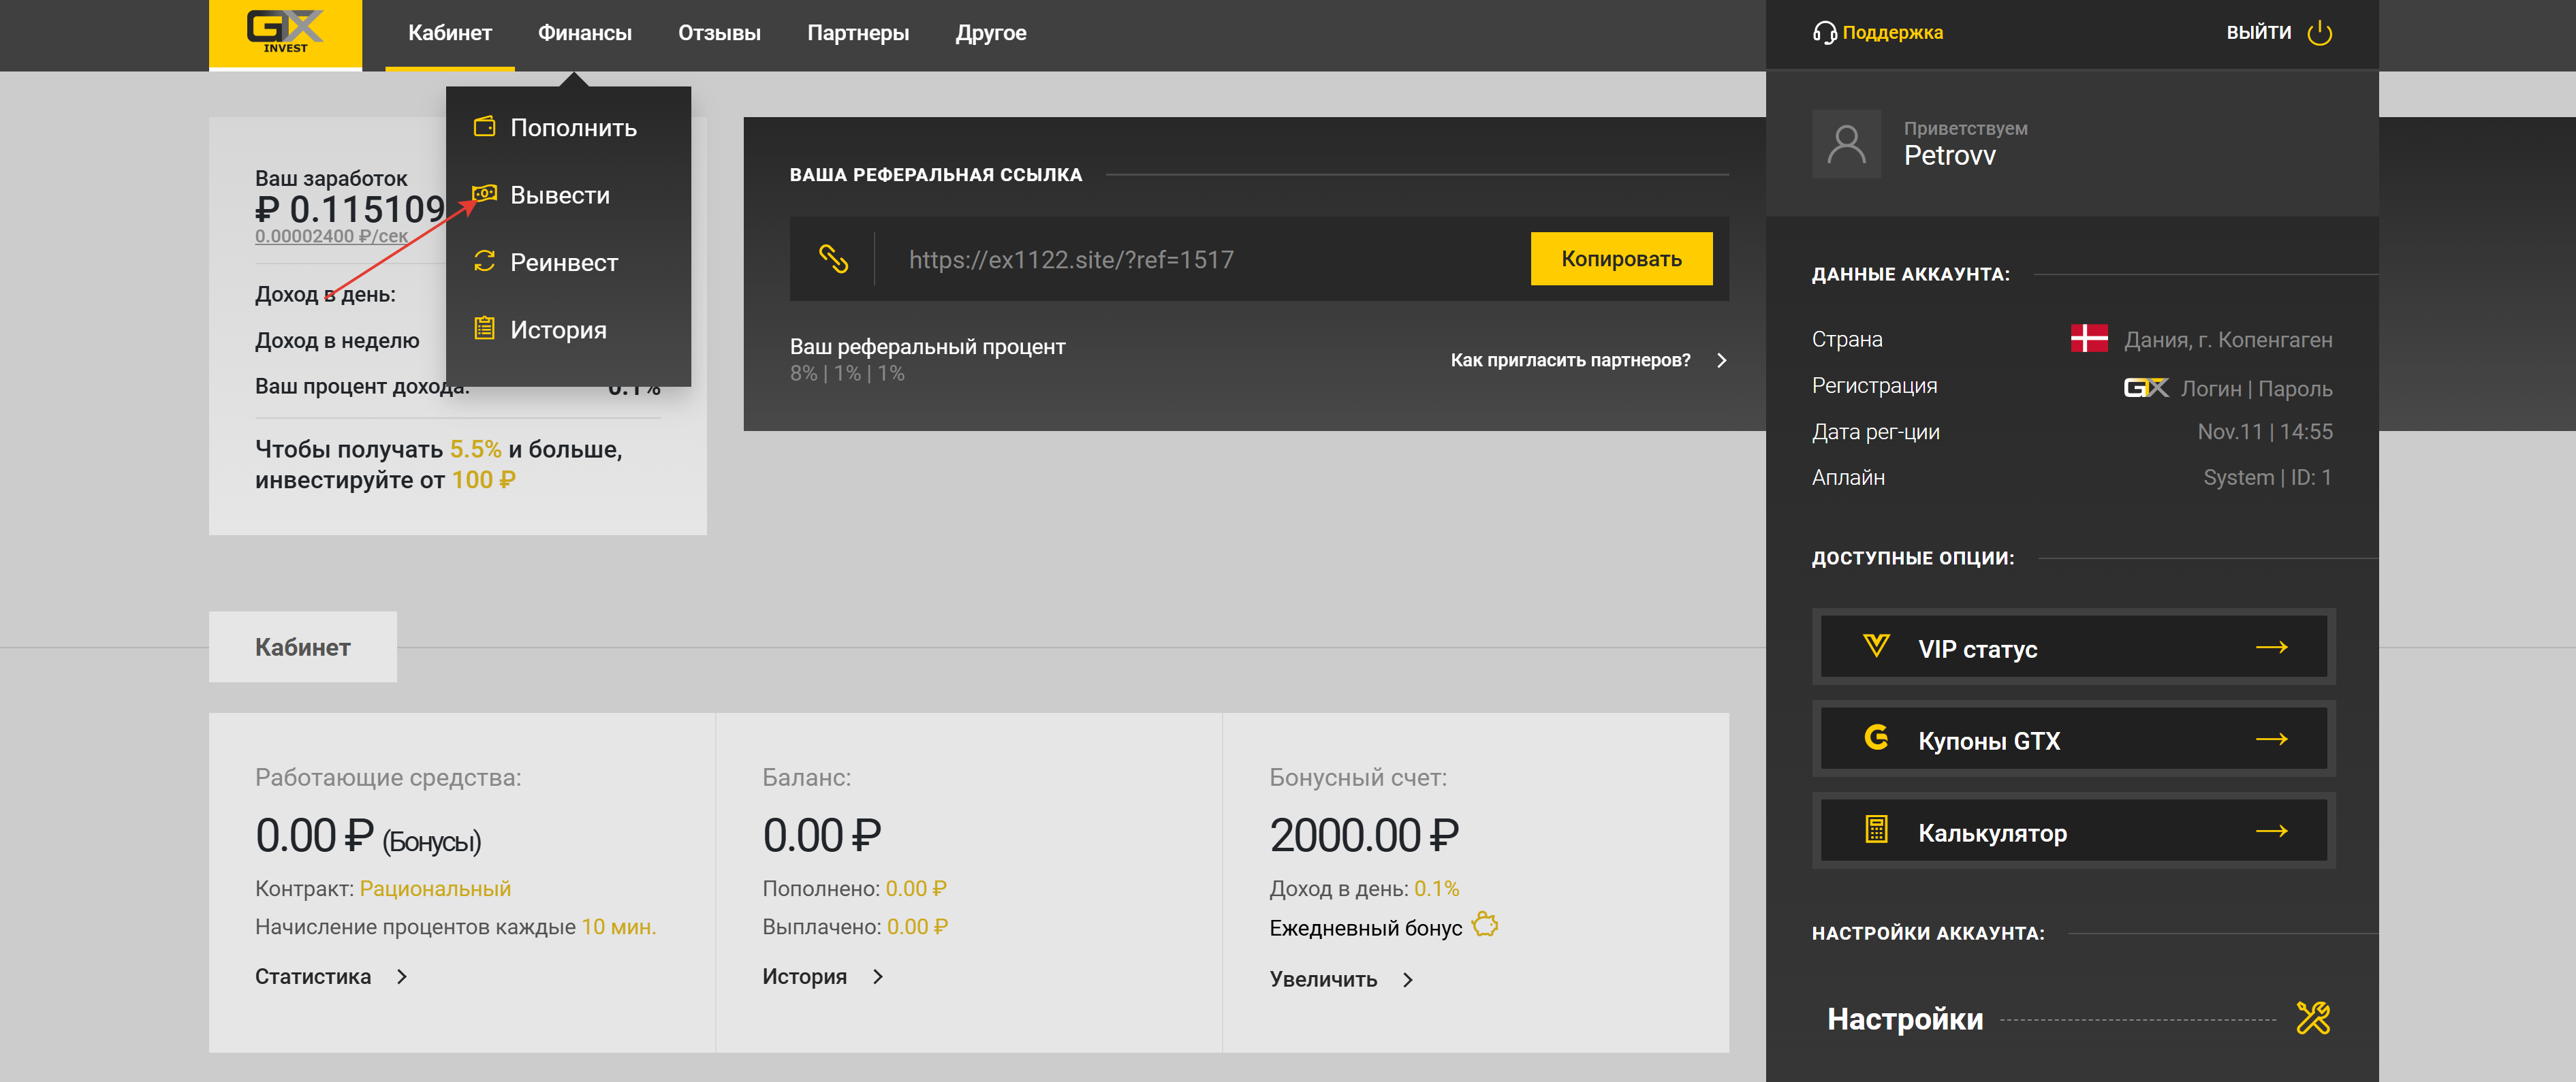The height and width of the screenshot is (1082, 2576).
Task: Open the Статистика link
Action: click(313, 977)
